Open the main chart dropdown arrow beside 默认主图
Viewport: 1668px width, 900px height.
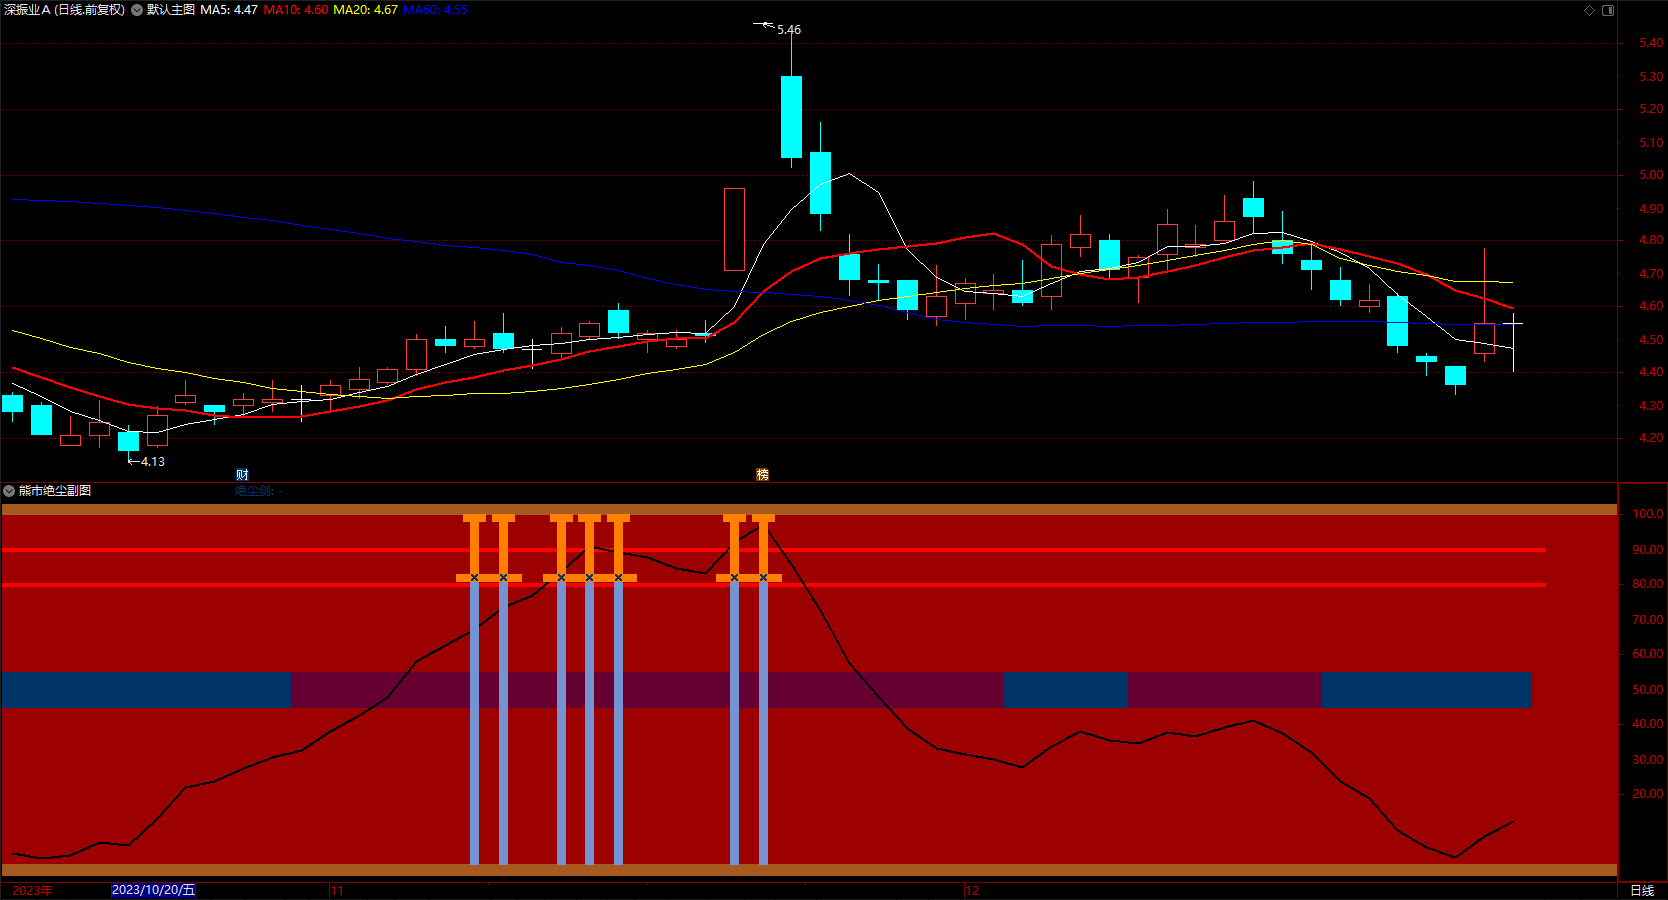click(137, 10)
